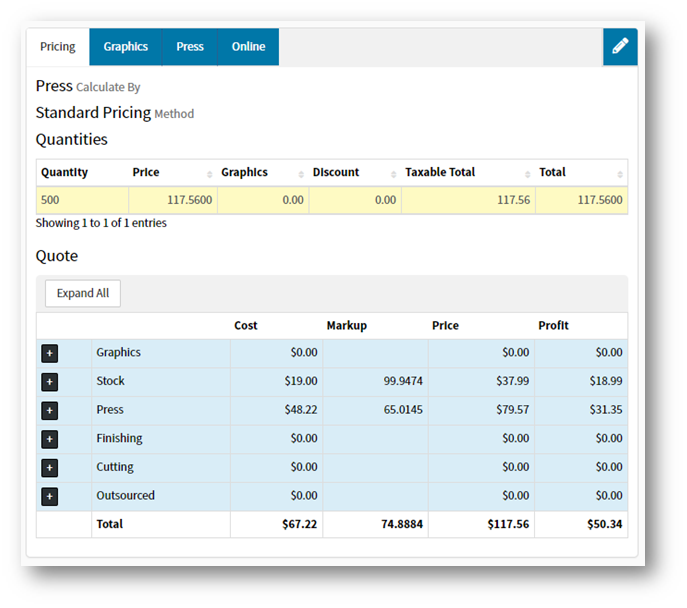This screenshot has height=608, width=687.
Task: Select the 500 quantity cell
Action: 82,200
